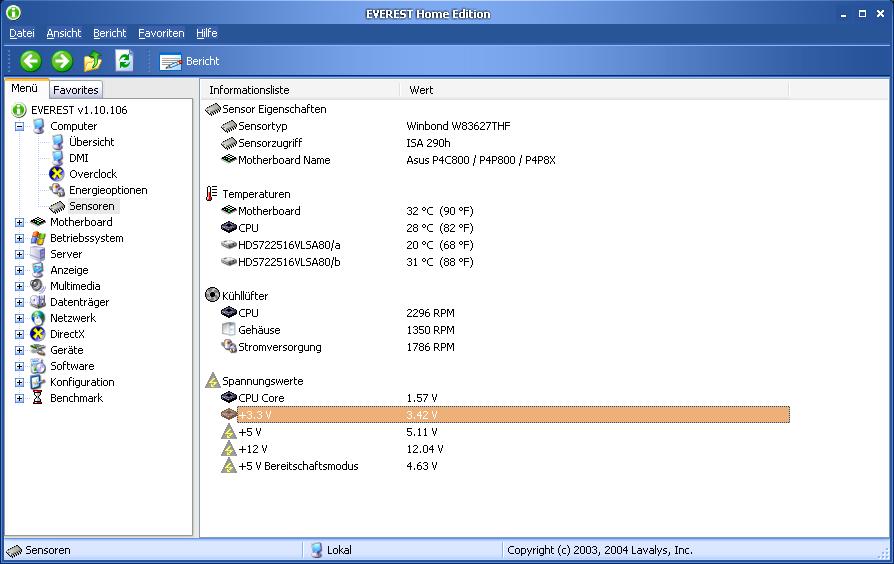The image size is (894, 564).
Task: Expand the Server tree node
Action: (x=19, y=254)
